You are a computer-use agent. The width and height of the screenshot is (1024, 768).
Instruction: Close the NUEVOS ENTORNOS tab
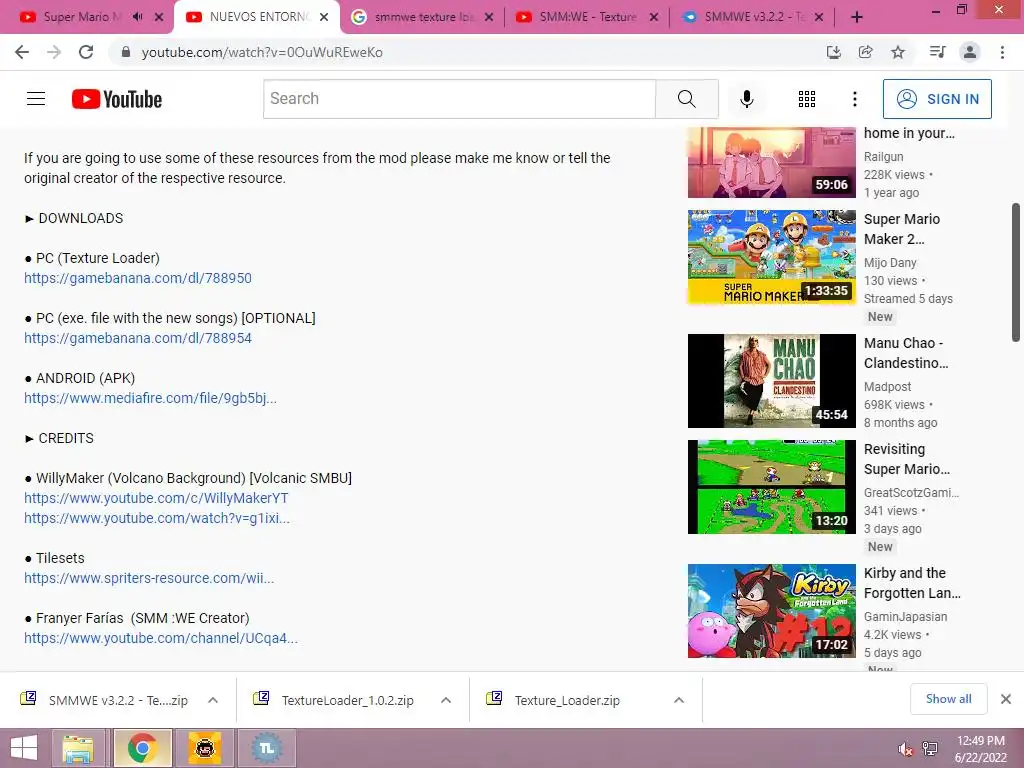324,18
